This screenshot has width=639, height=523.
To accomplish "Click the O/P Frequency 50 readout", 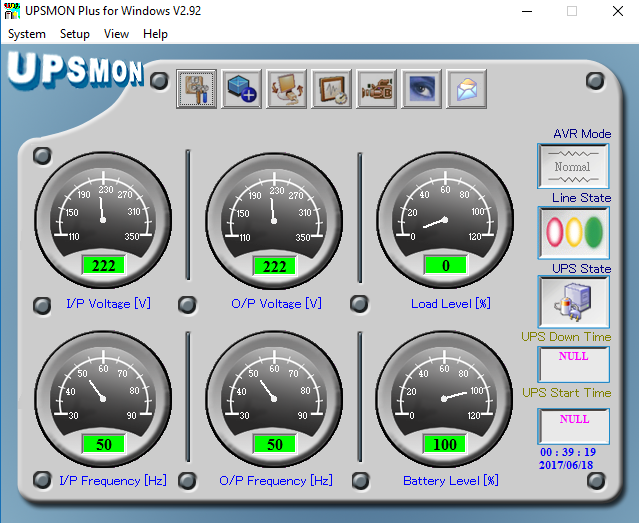I will point(274,444).
